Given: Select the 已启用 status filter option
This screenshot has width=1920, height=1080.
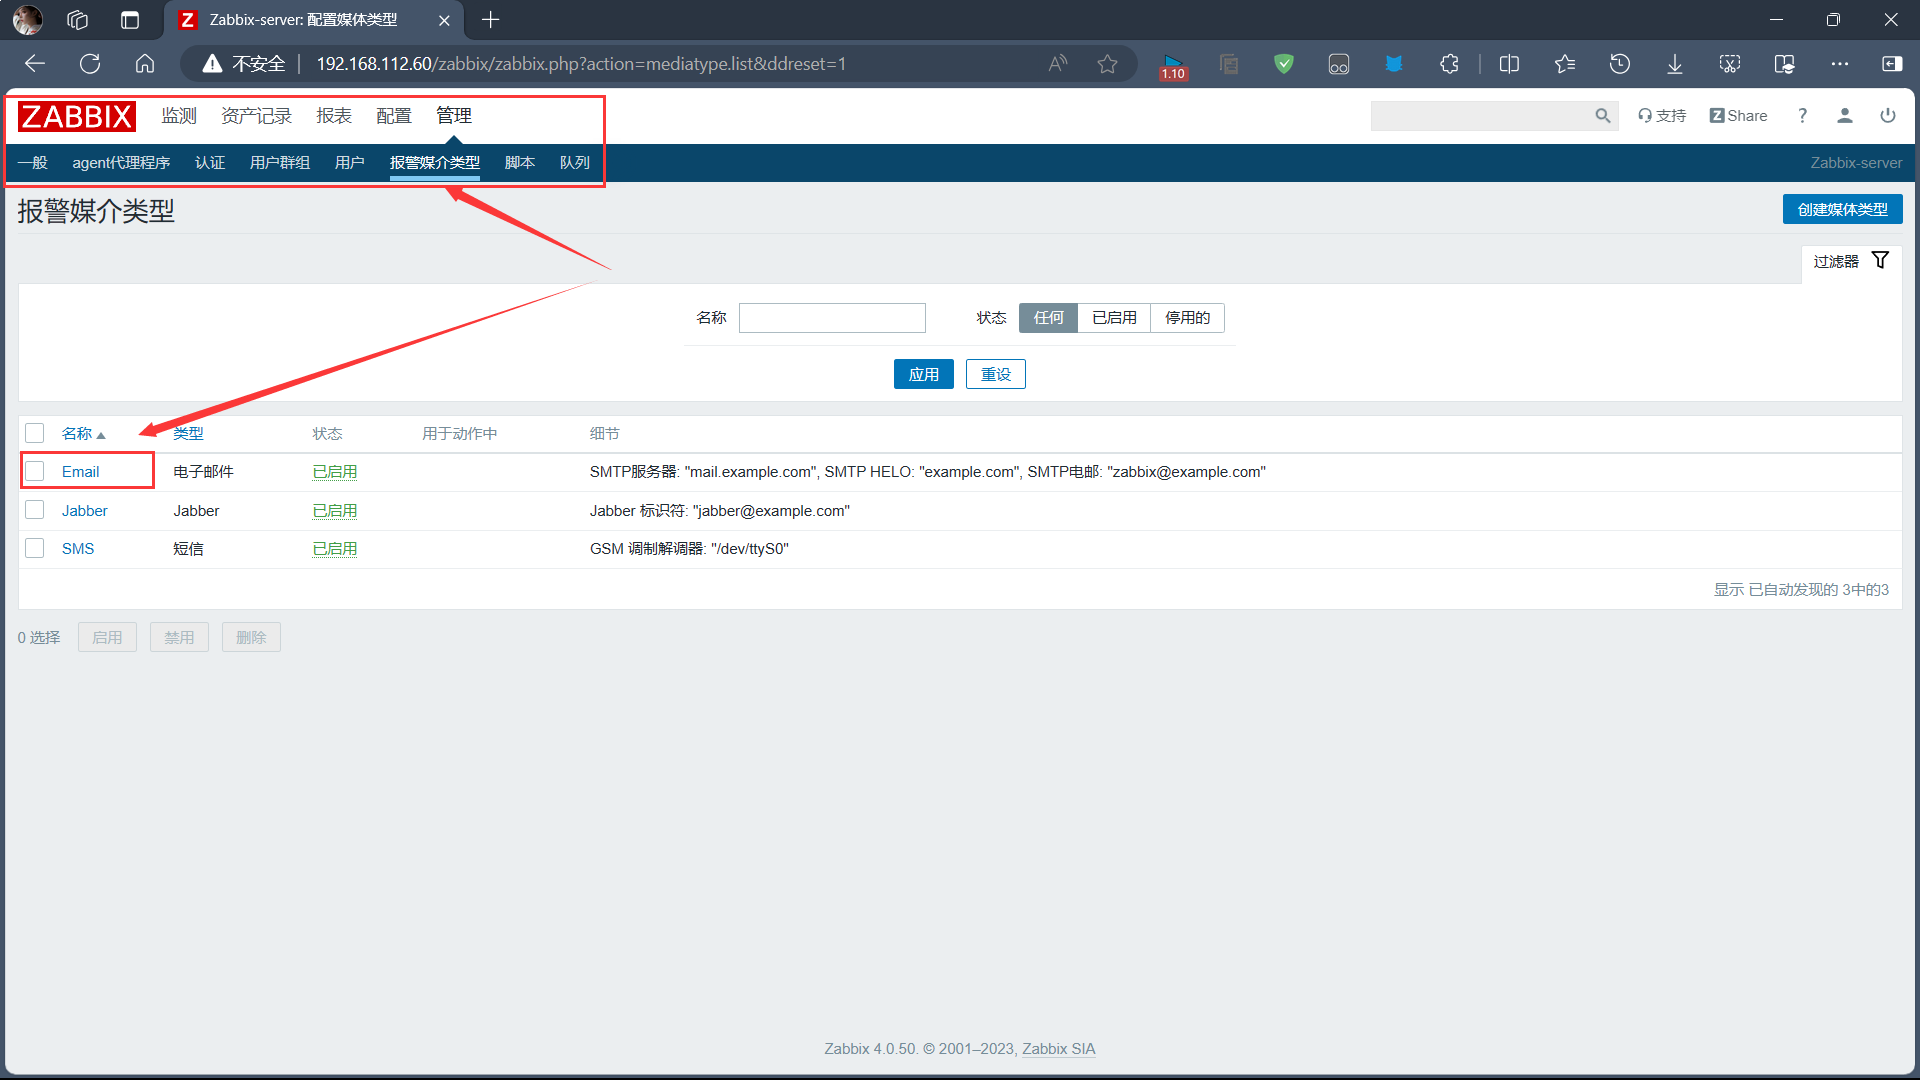Looking at the screenshot, I should tap(1114, 318).
